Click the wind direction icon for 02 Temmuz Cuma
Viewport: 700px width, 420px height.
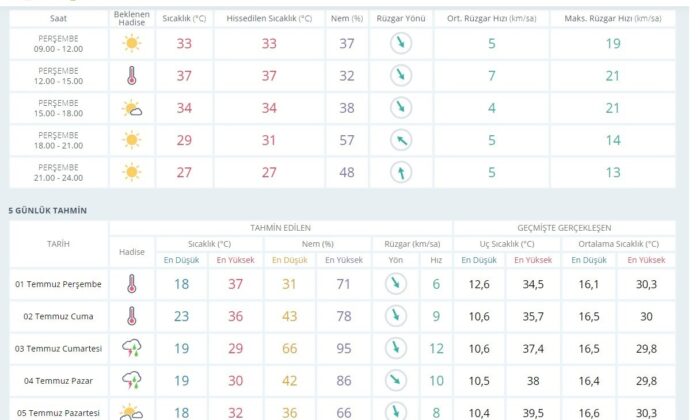[x=396, y=316]
